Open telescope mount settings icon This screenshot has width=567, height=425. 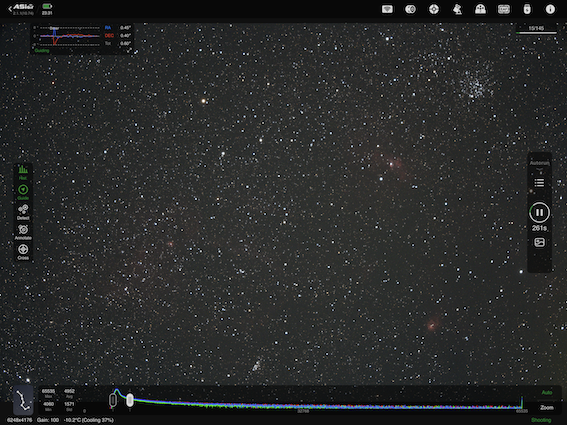[x=457, y=9]
